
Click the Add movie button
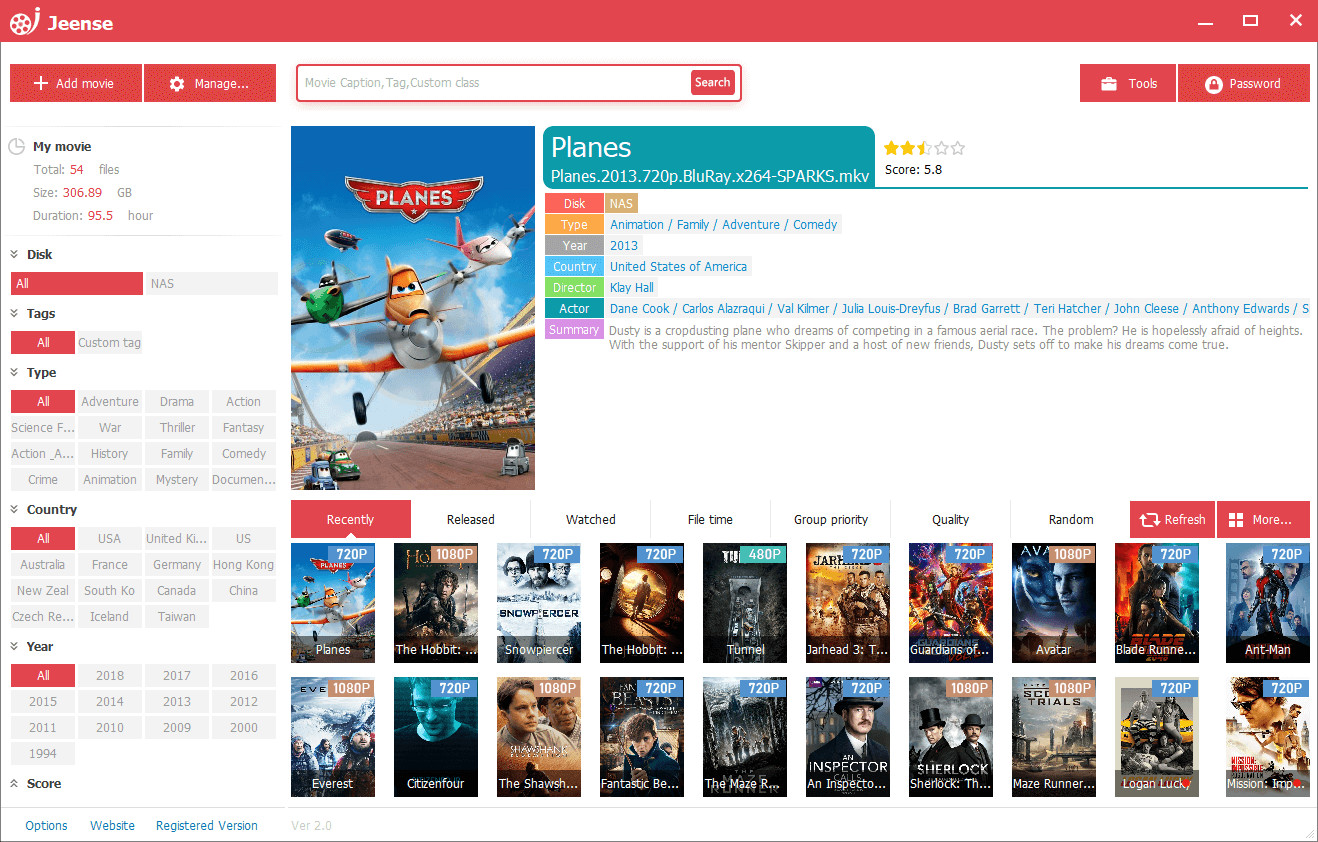click(76, 84)
